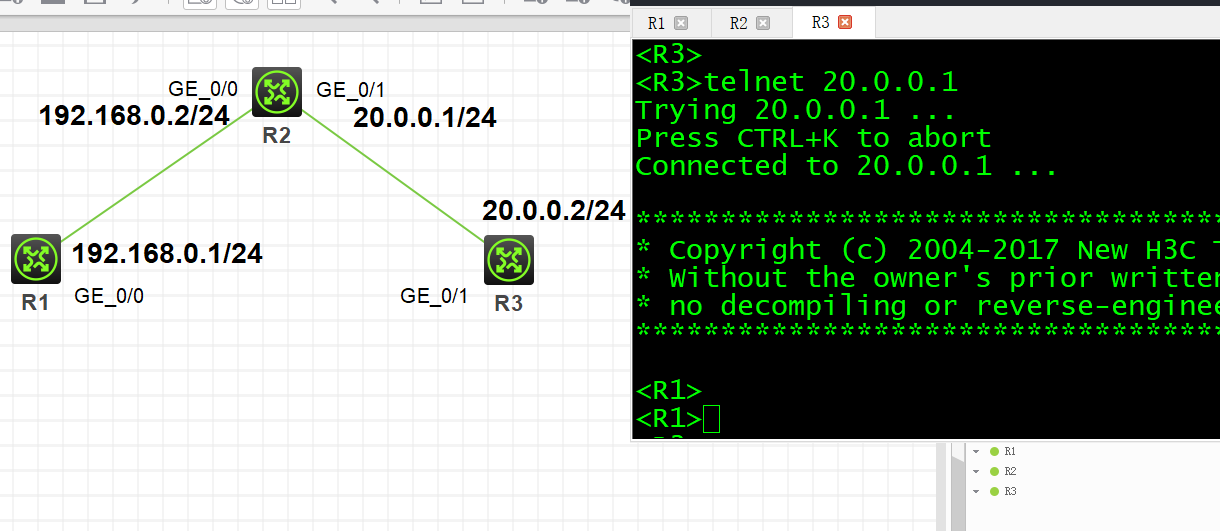Click R3's green status dot in the device list
The image size is (1220, 531).
pos(994,491)
